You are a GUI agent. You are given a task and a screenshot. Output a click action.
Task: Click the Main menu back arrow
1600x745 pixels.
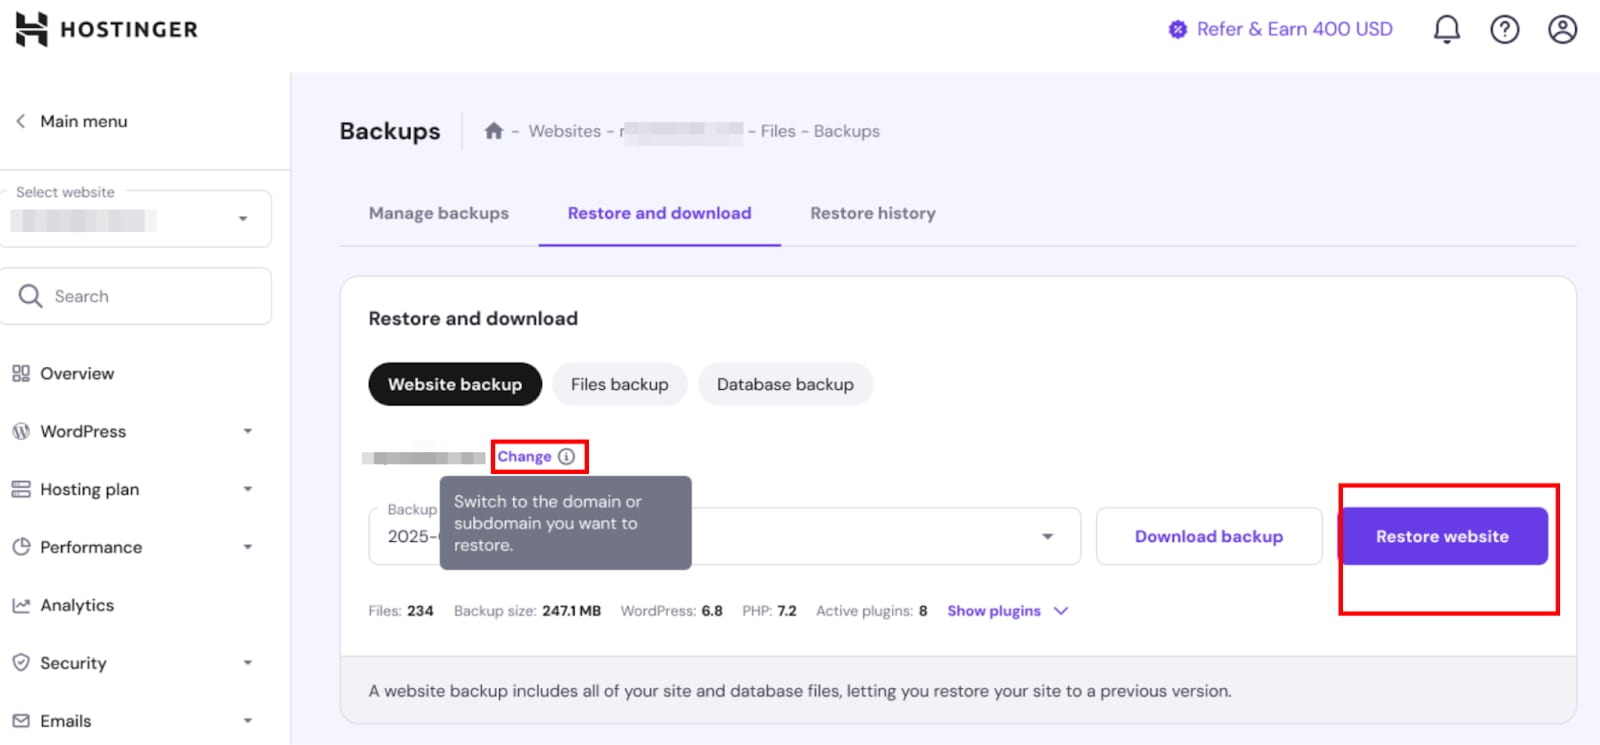point(21,121)
